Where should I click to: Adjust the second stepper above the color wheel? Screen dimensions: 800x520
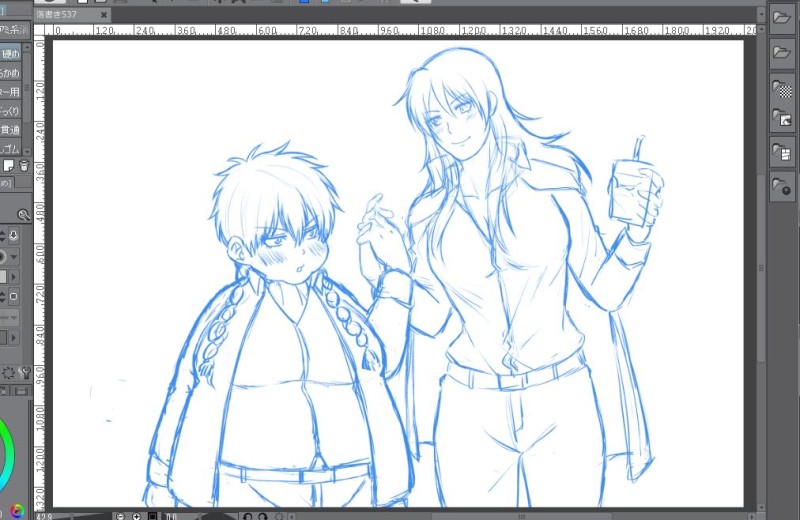coord(3,296)
